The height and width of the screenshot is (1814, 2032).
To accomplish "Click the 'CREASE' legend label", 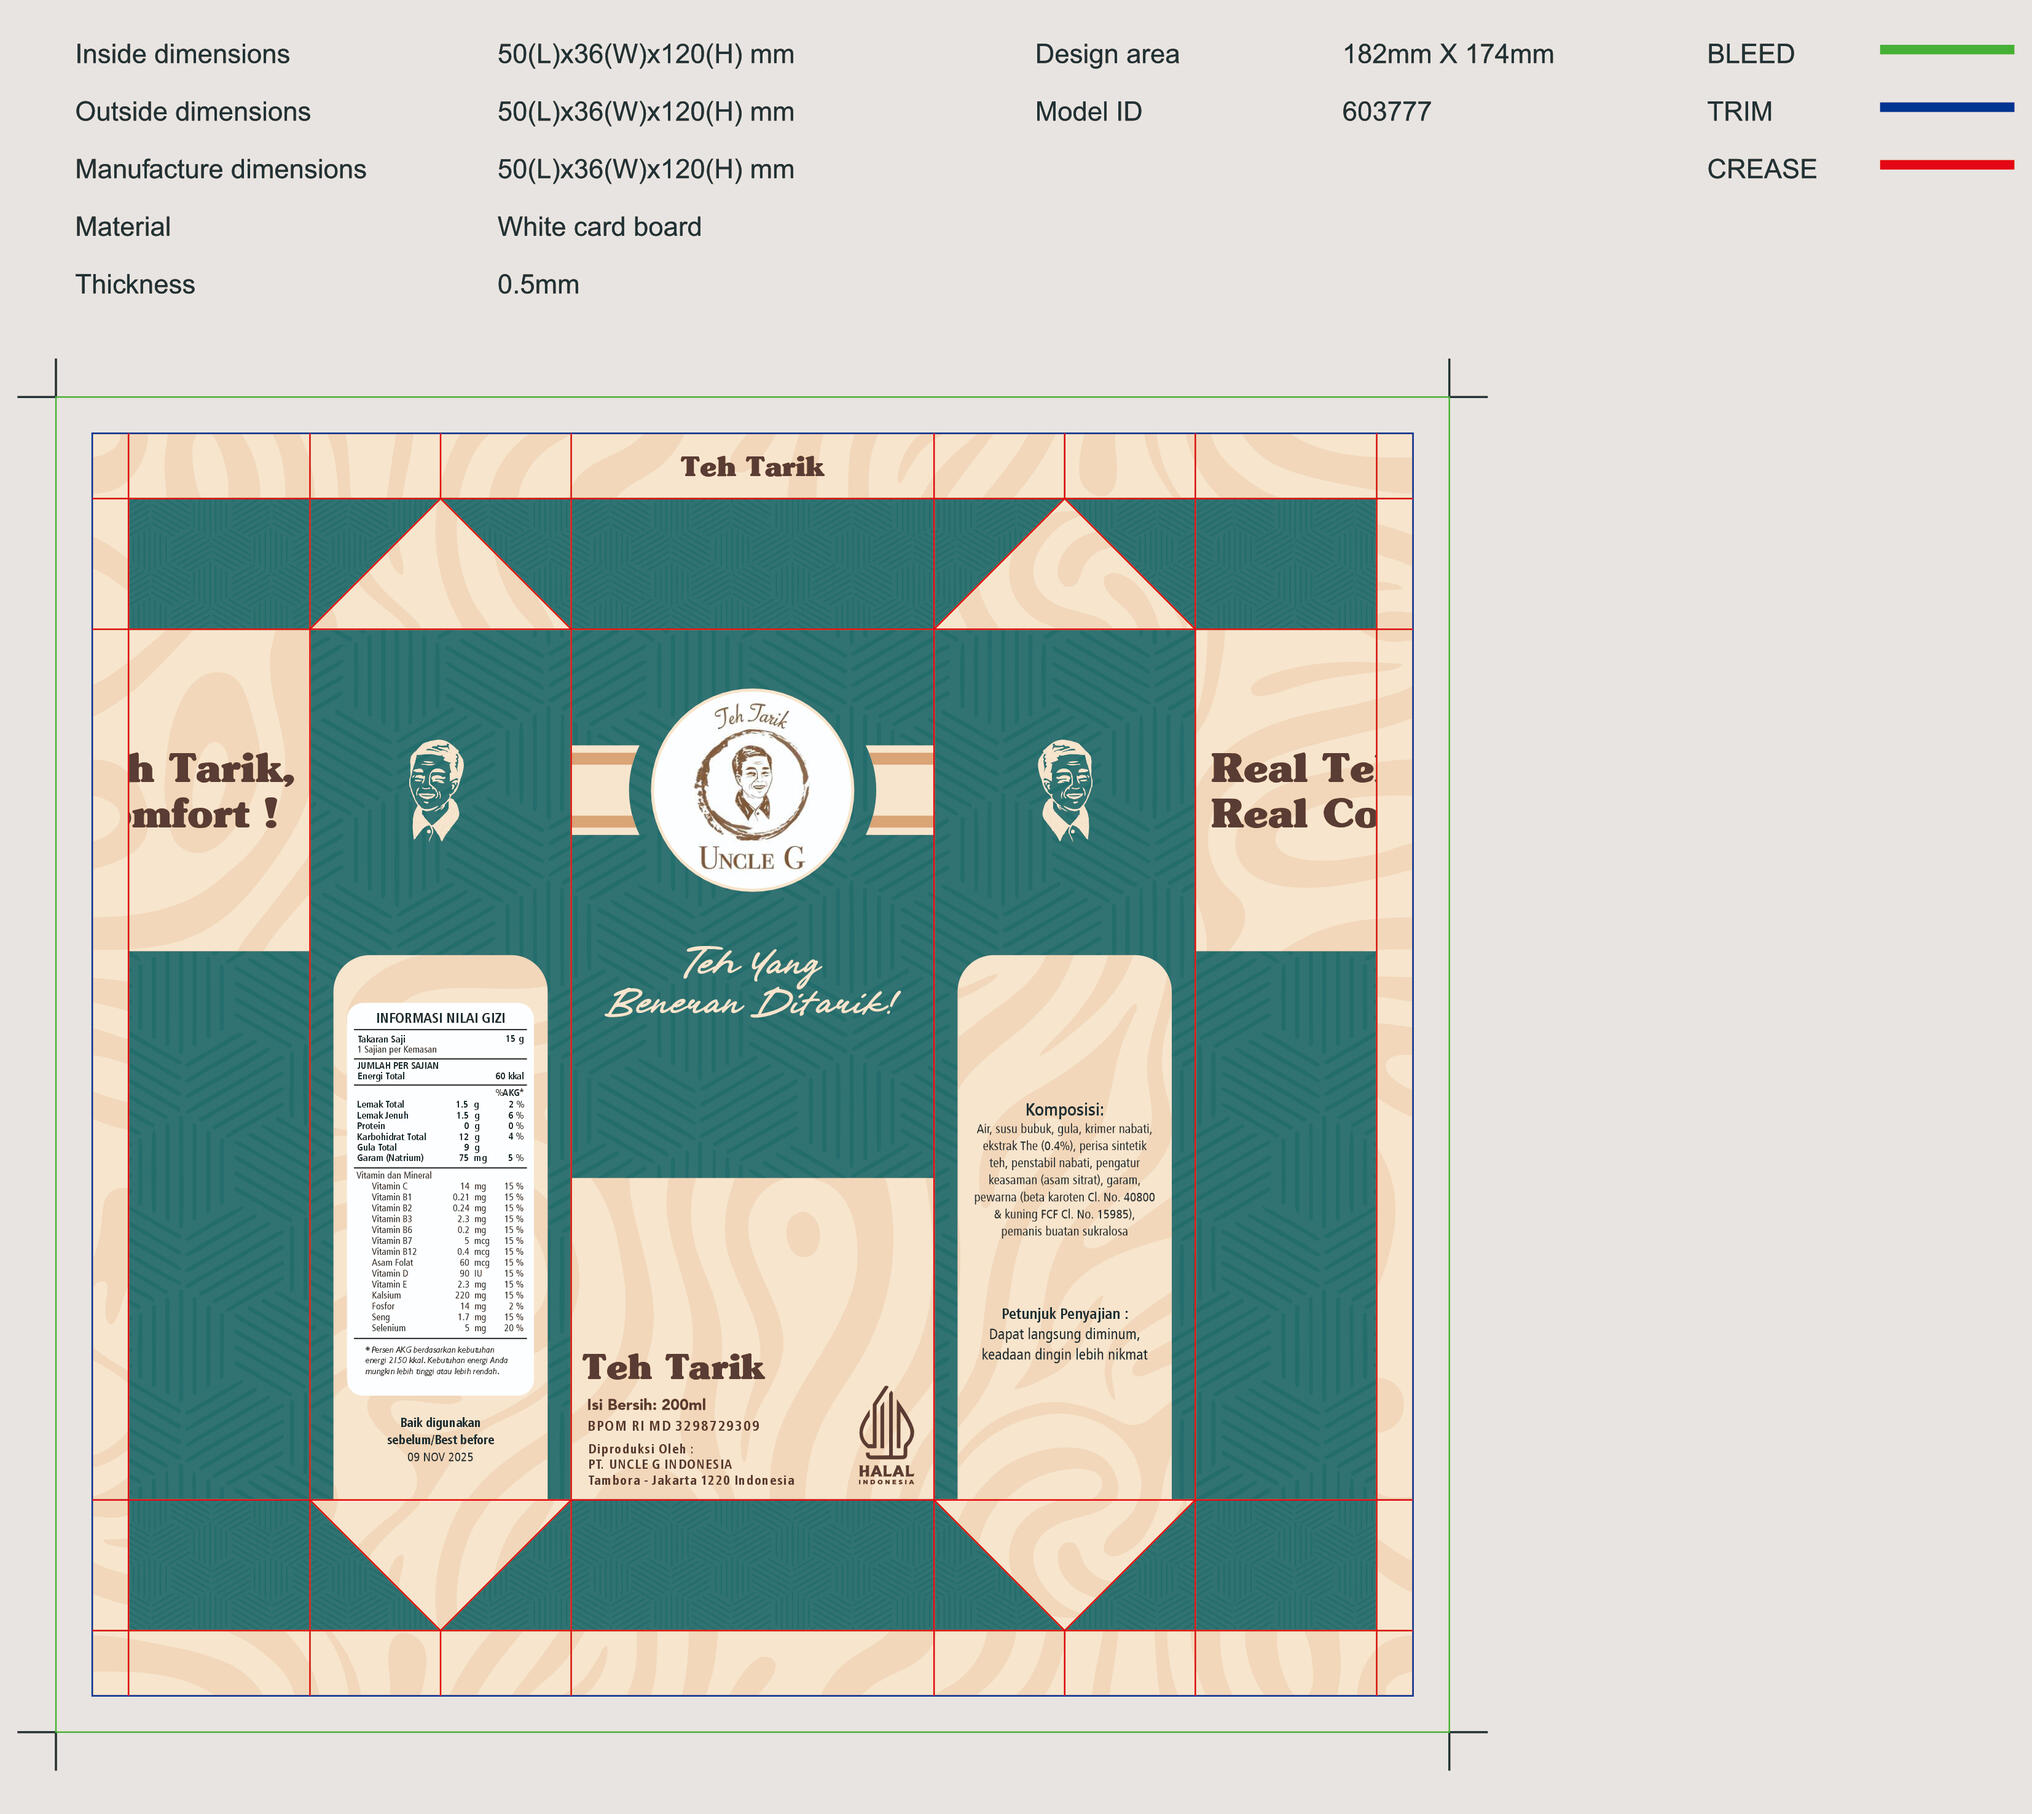I will [x=1762, y=170].
